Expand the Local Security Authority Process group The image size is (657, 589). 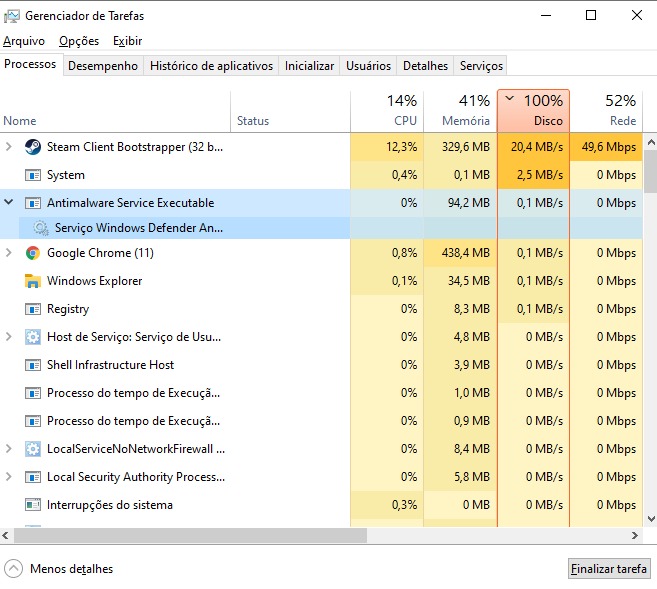[8, 477]
